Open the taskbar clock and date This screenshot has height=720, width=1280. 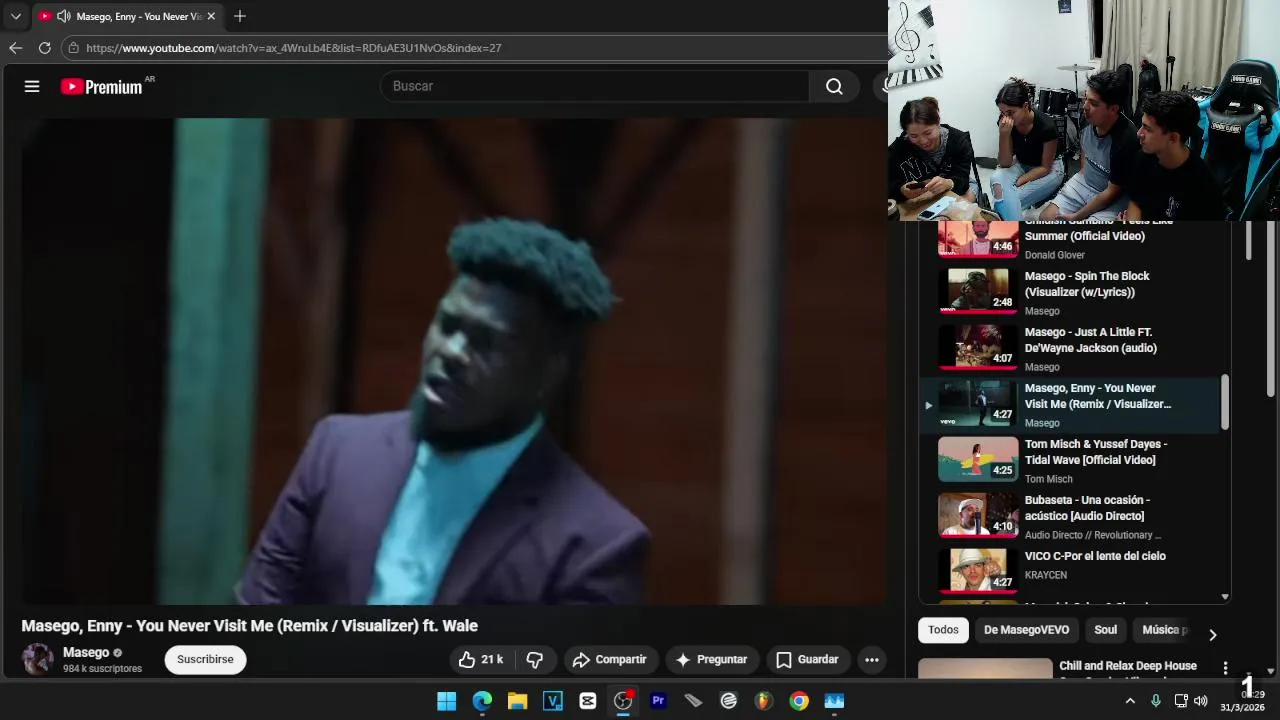coord(1242,700)
